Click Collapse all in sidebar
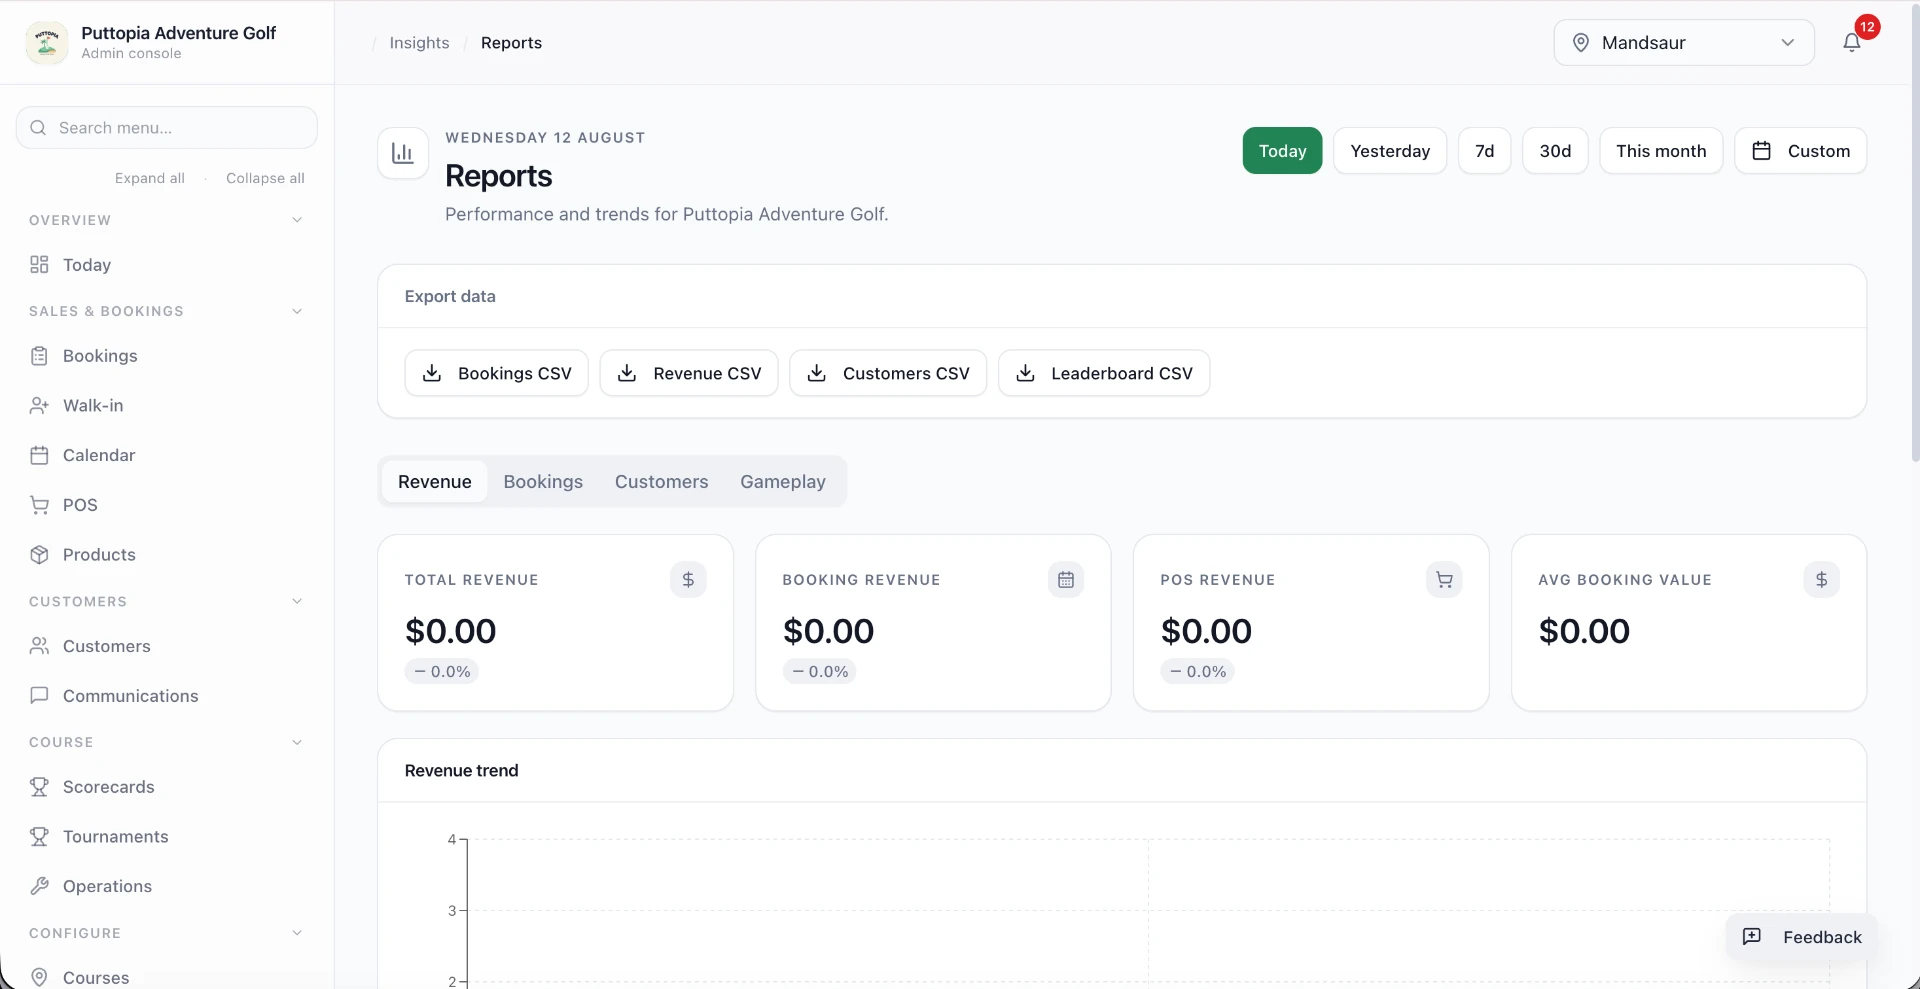Viewport: 1920px width, 989px height. [265, 178]
